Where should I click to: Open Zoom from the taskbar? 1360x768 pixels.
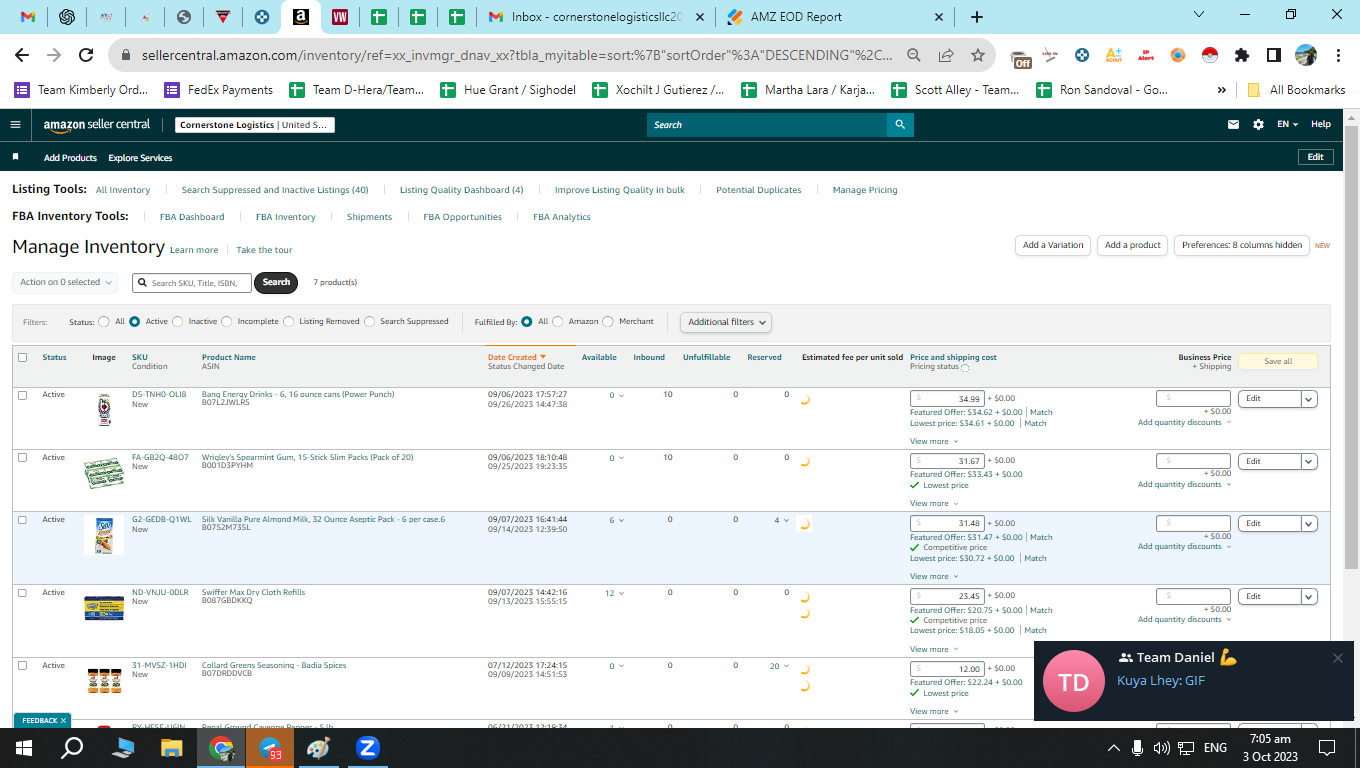point(367,748)
